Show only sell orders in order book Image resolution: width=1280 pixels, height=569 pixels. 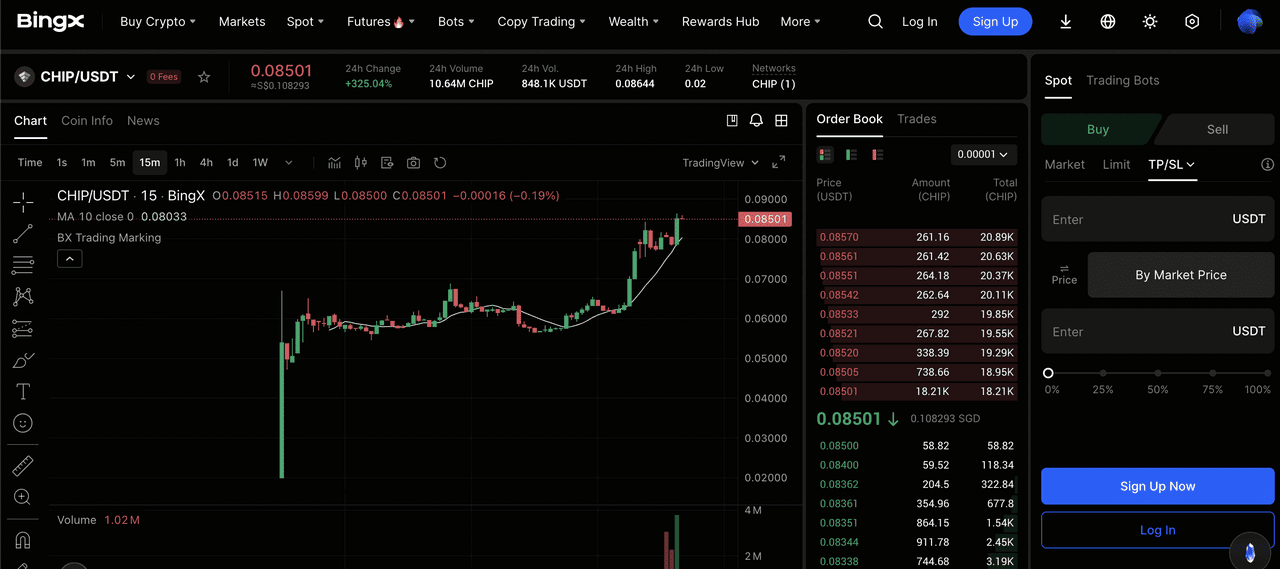pyautogui.click(x=877, y=155)
